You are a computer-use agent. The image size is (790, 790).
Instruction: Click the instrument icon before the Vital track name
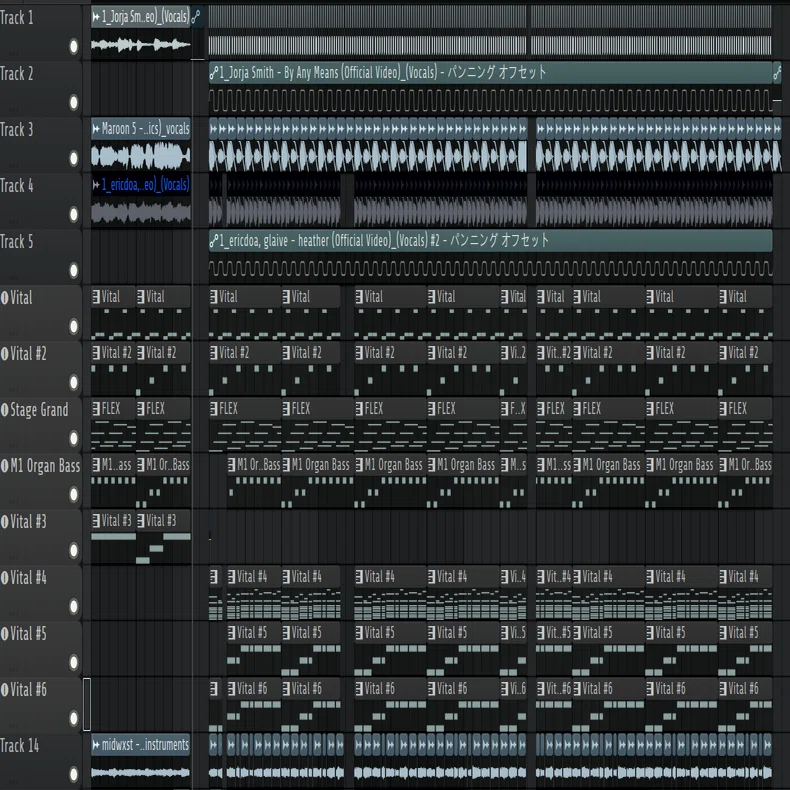click(x=5, y=297)
